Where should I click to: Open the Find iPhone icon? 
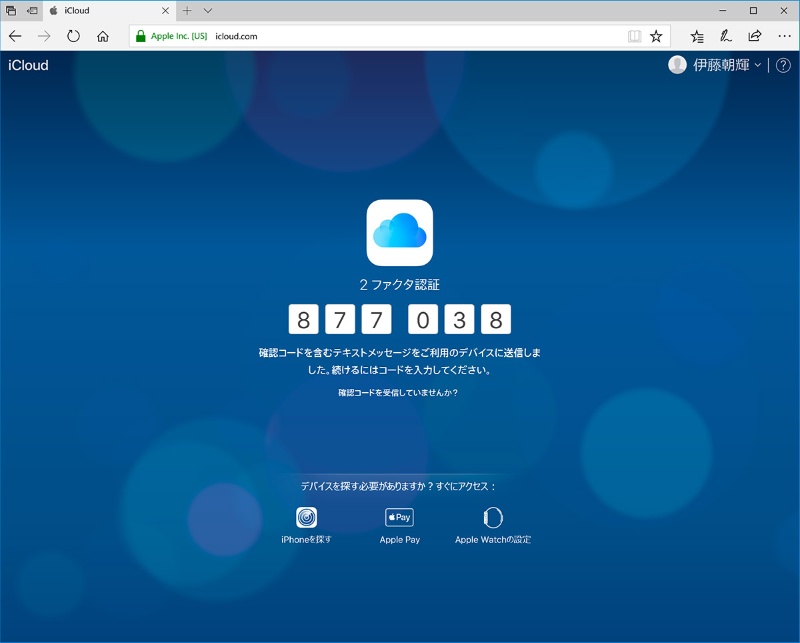[306, 517]
